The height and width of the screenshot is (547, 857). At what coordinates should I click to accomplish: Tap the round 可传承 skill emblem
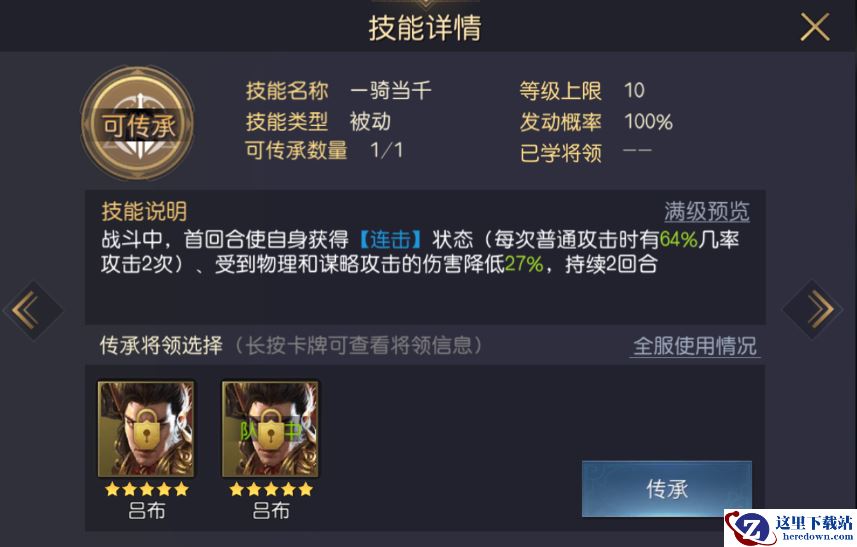click(x=138, y=123)
